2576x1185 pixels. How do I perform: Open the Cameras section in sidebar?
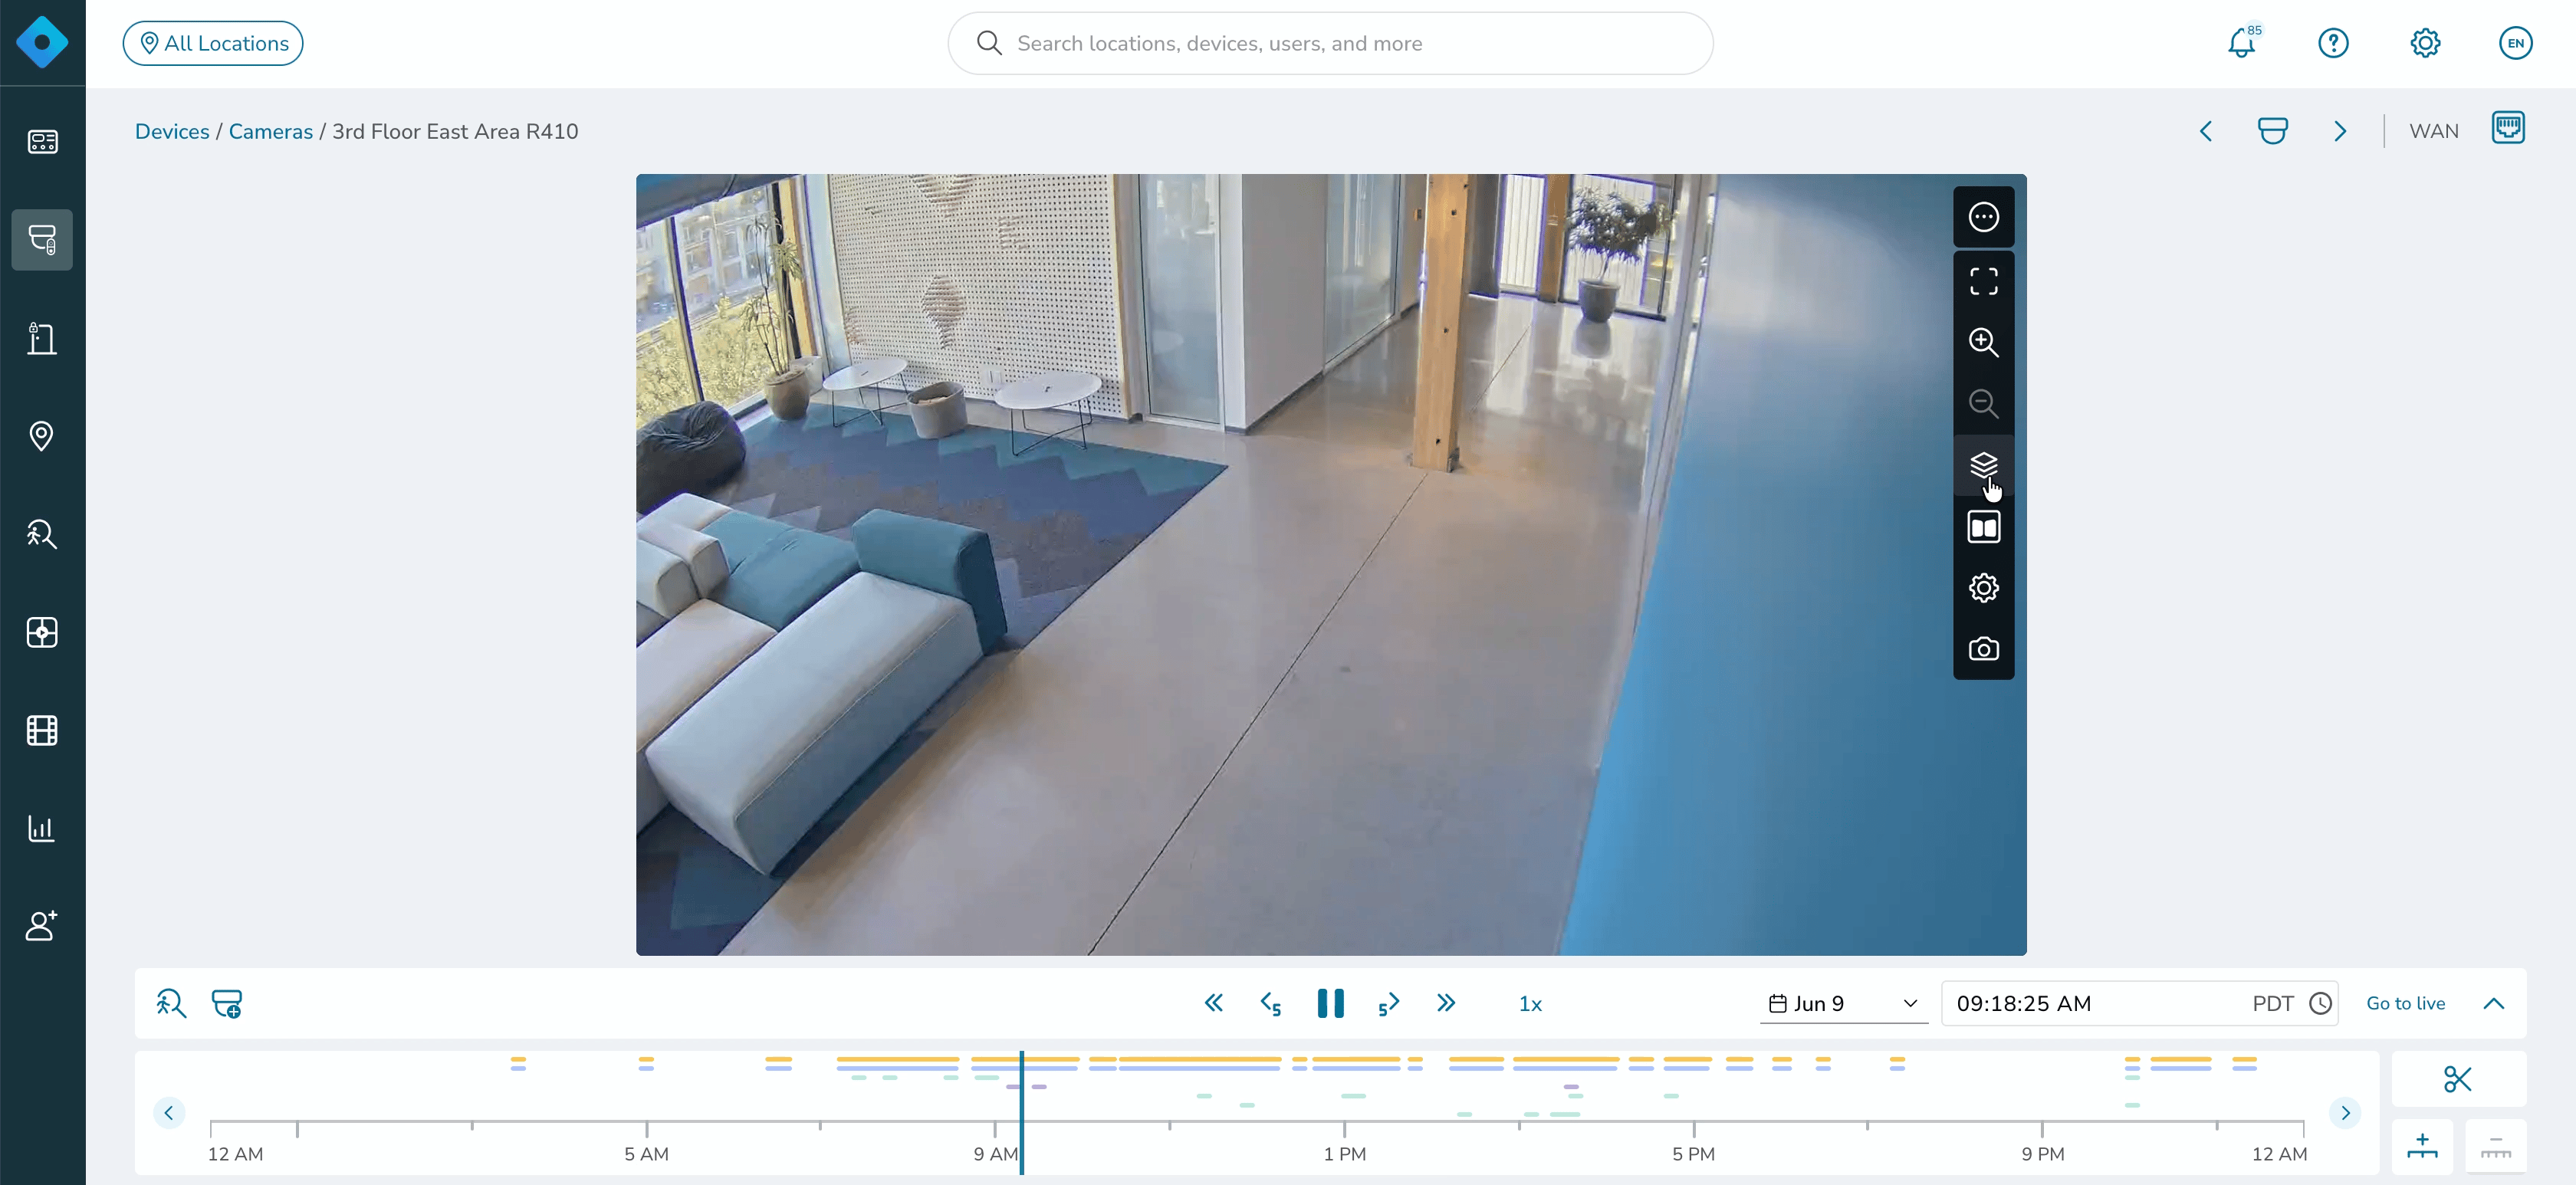coord(42,240)
